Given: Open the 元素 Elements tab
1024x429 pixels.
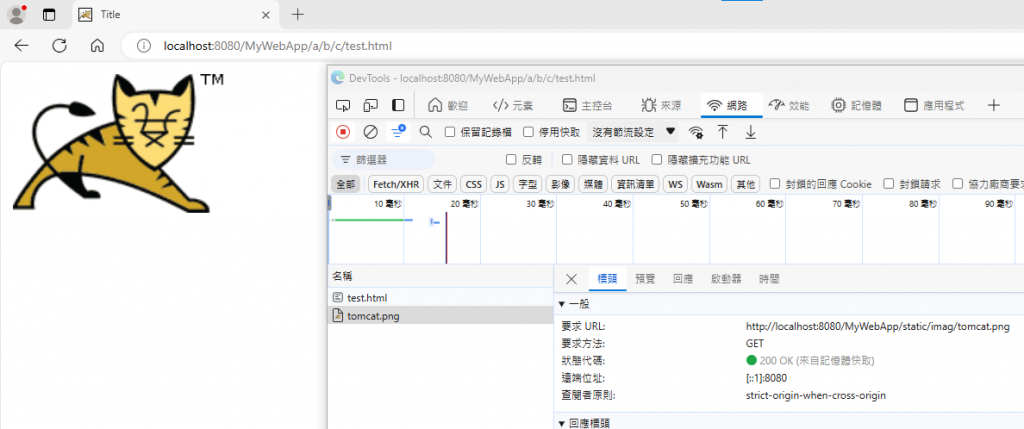Looking at the screenshot, I should coord(513,105).
